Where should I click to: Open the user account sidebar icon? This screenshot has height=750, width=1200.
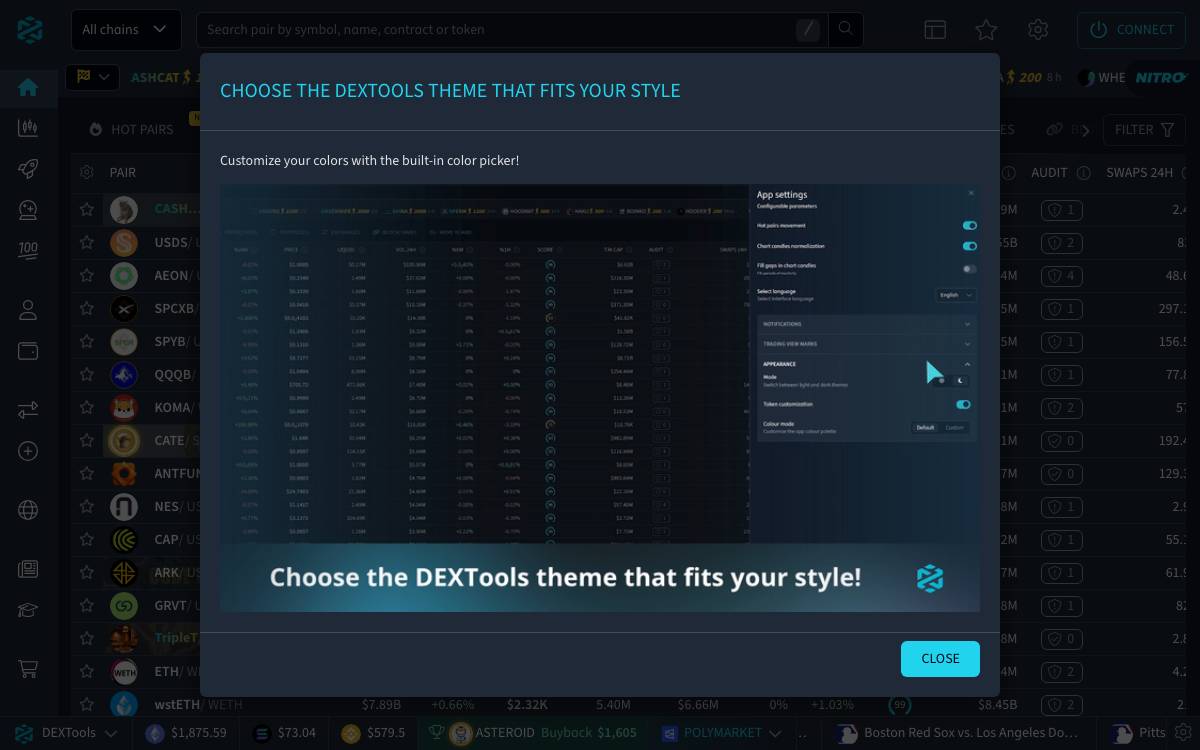28,310
